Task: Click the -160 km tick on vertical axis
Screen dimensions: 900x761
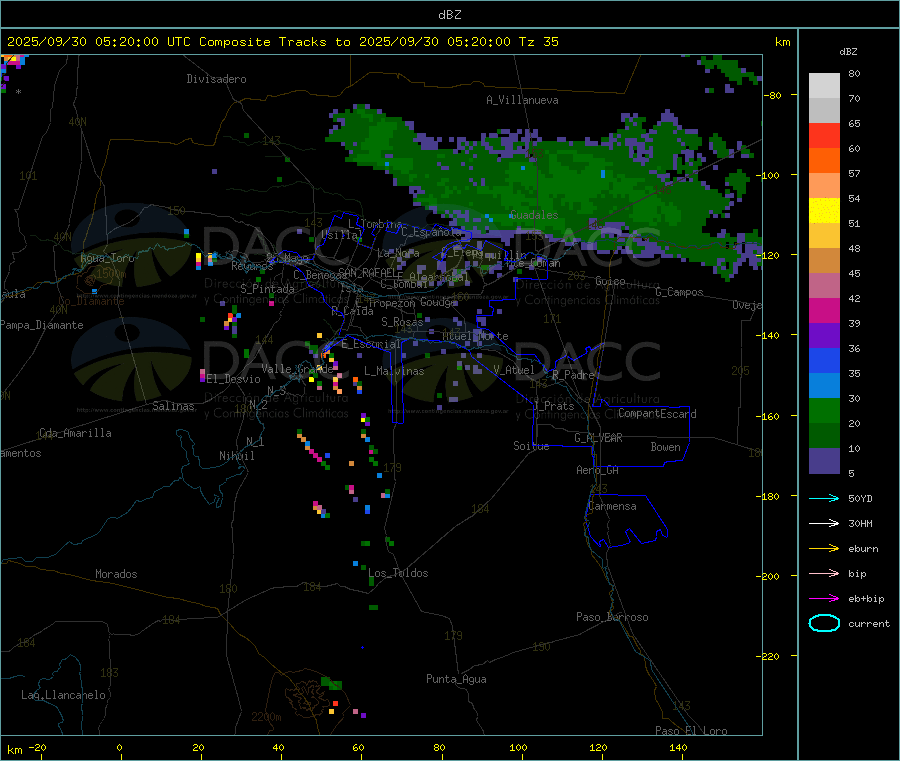Action: point(767,416)
